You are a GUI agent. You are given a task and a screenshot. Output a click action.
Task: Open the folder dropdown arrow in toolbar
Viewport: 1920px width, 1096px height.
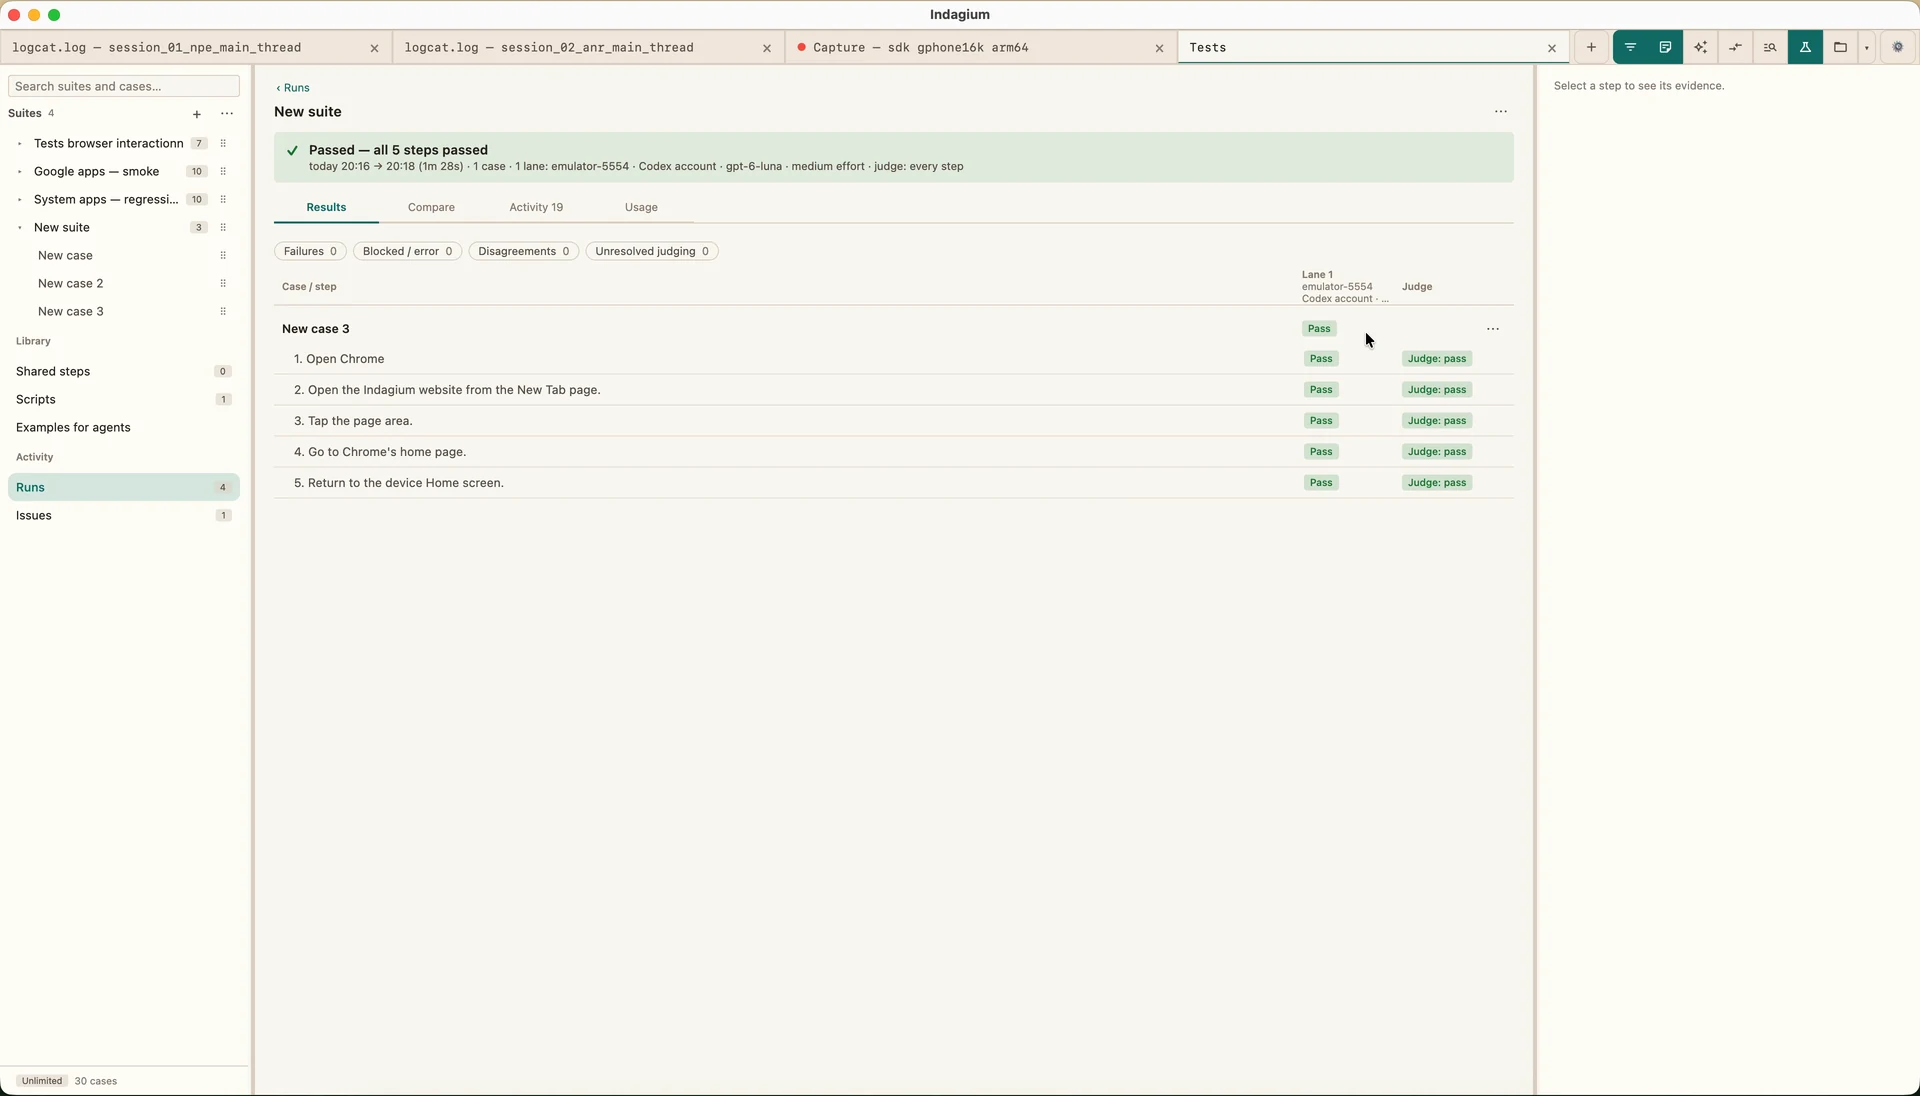coord(1867,48)
